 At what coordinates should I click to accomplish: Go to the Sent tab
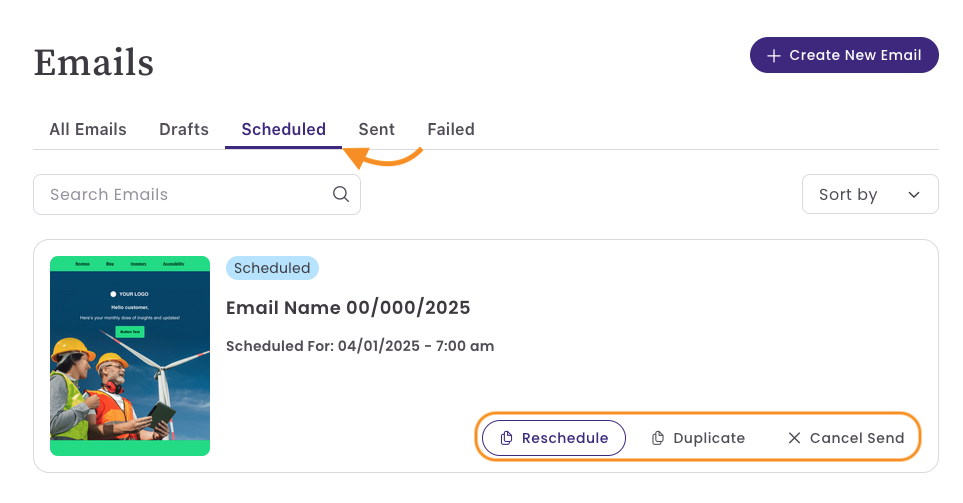tap(376, 129)
